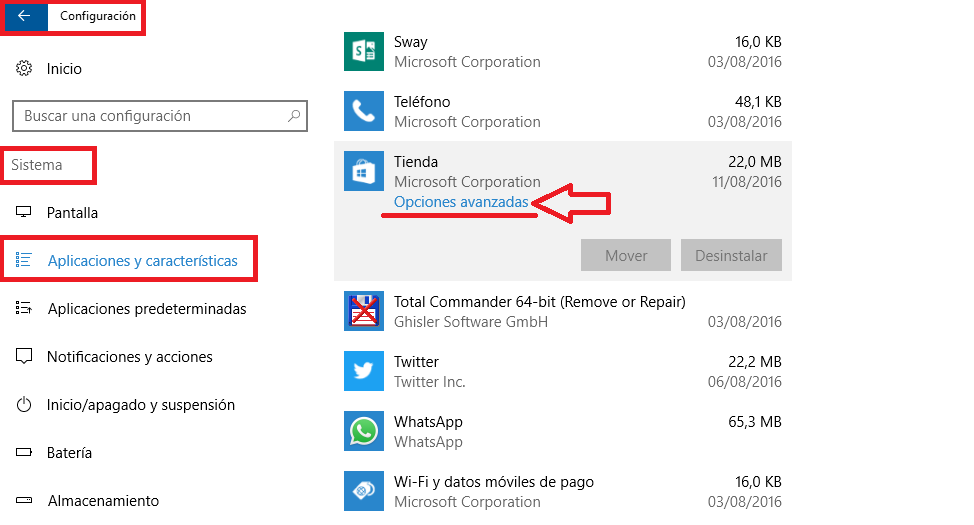Select the Teléfono app name

422,101
